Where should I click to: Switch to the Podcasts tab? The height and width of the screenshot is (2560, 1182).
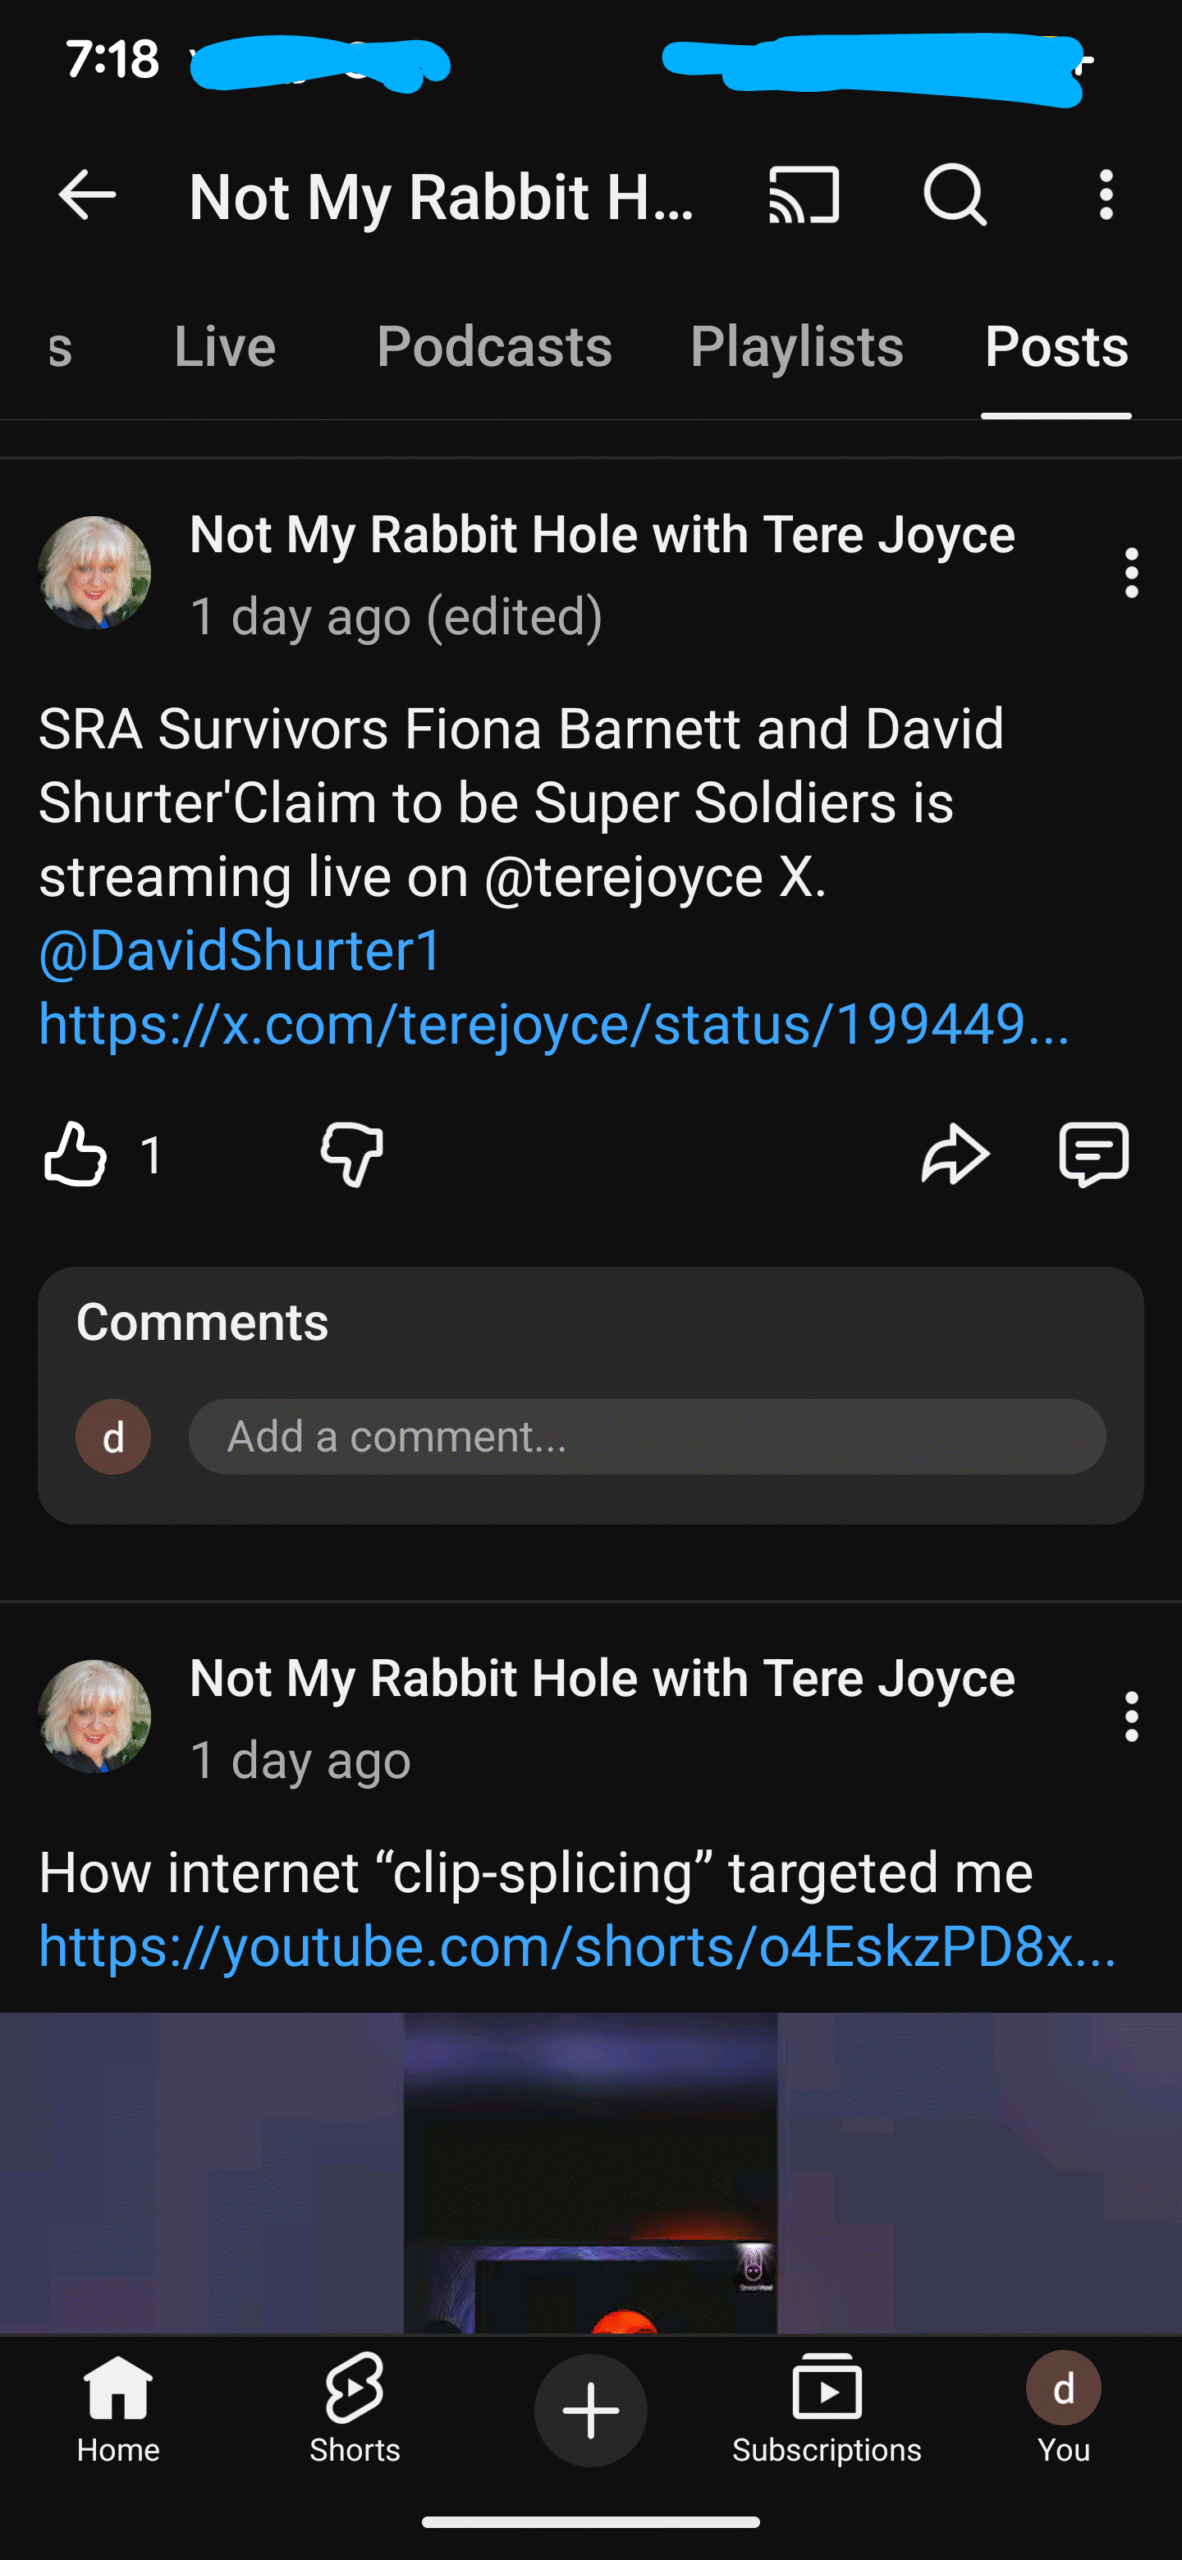pyautogui.click(x=494, y=347)
